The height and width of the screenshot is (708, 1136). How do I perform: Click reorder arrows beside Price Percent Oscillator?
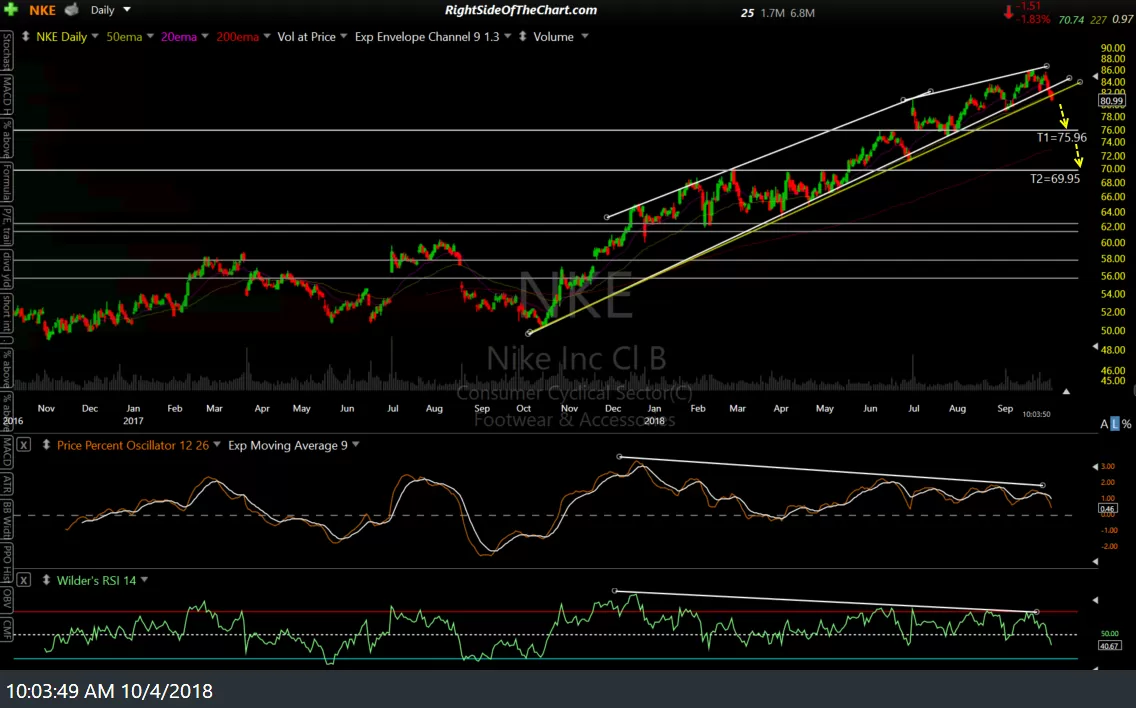(x=46, y=445)
